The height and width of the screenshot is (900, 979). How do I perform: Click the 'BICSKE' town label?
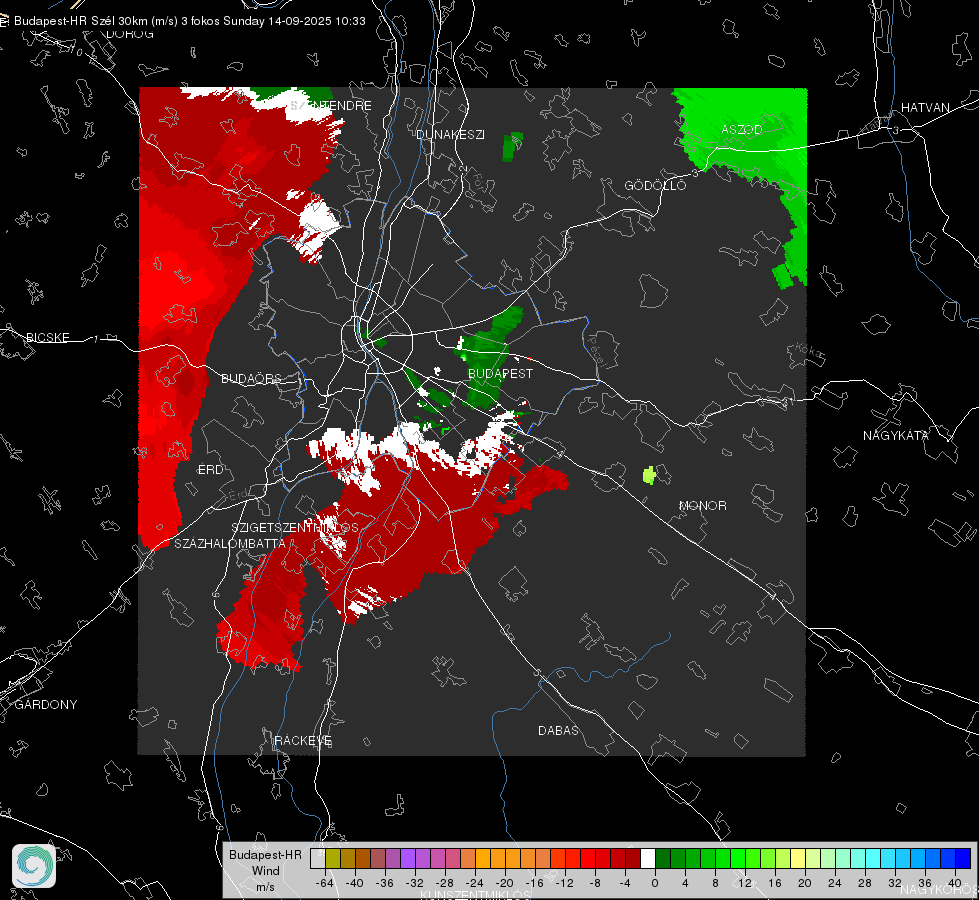click(47, 337)
